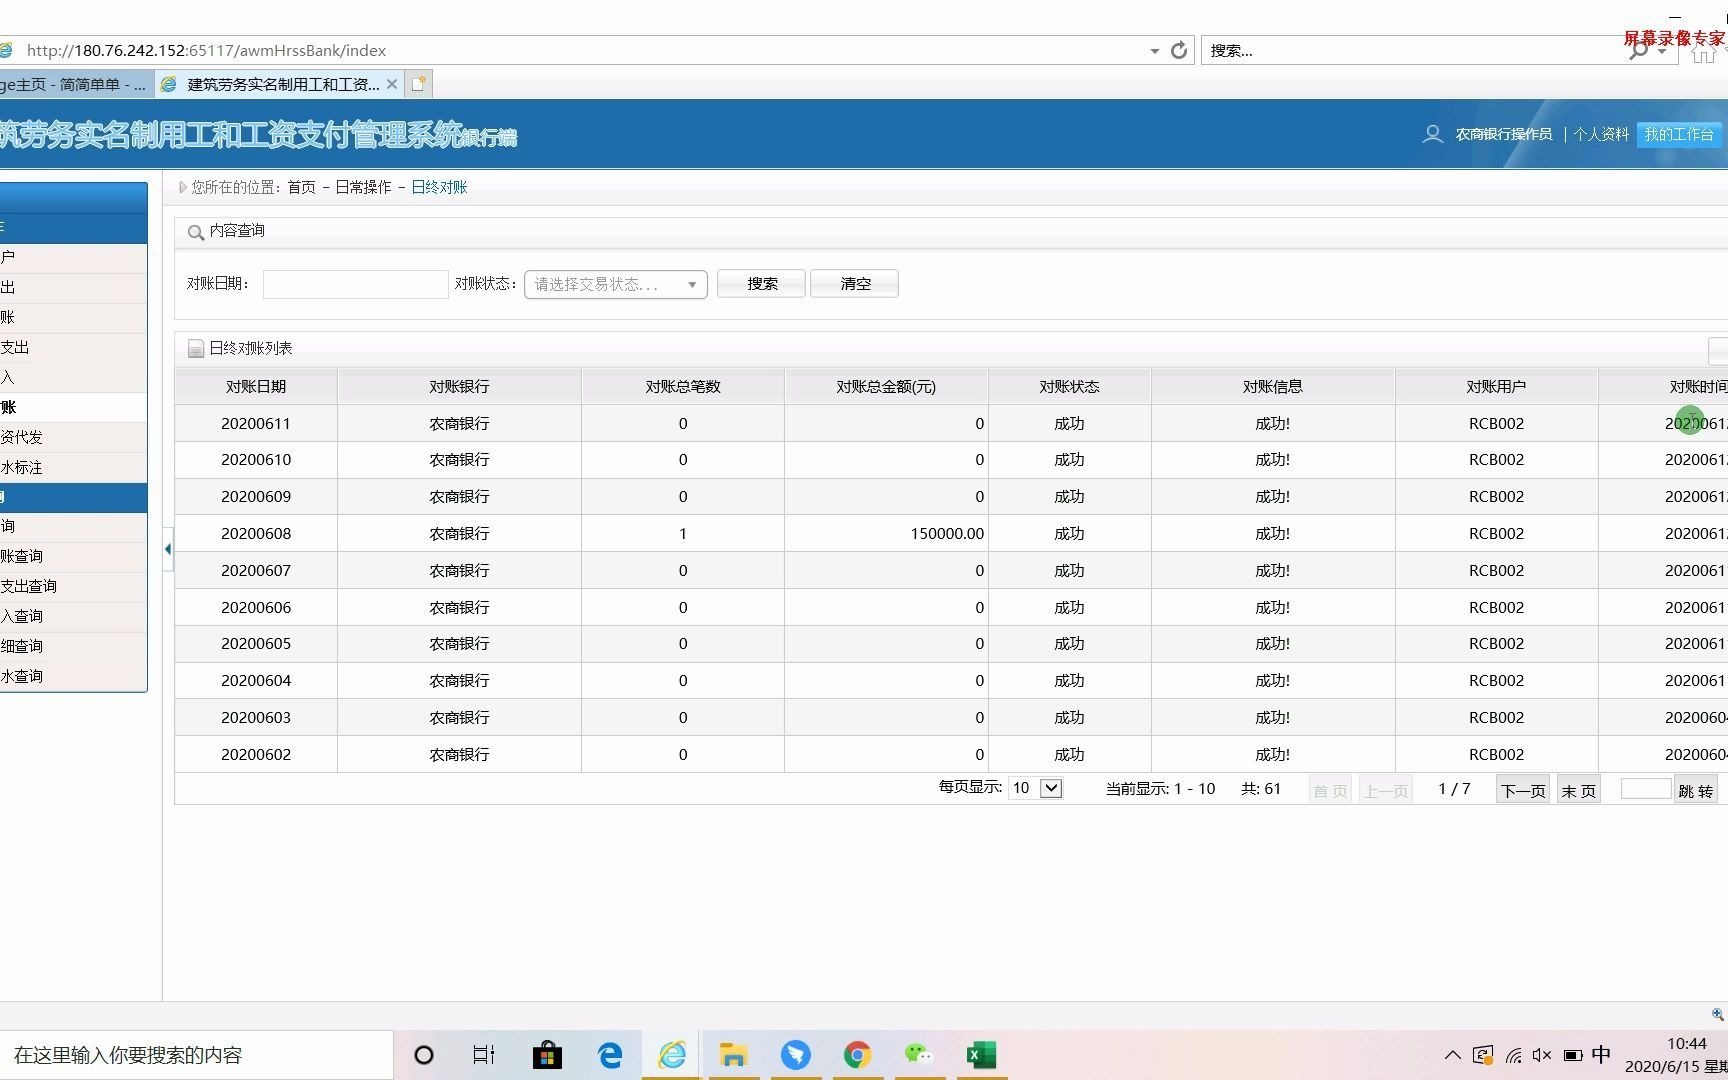This screenshot has height=1080, width=1728.
Task: Sort by 对账日期 column header
Action: (256, 386)
